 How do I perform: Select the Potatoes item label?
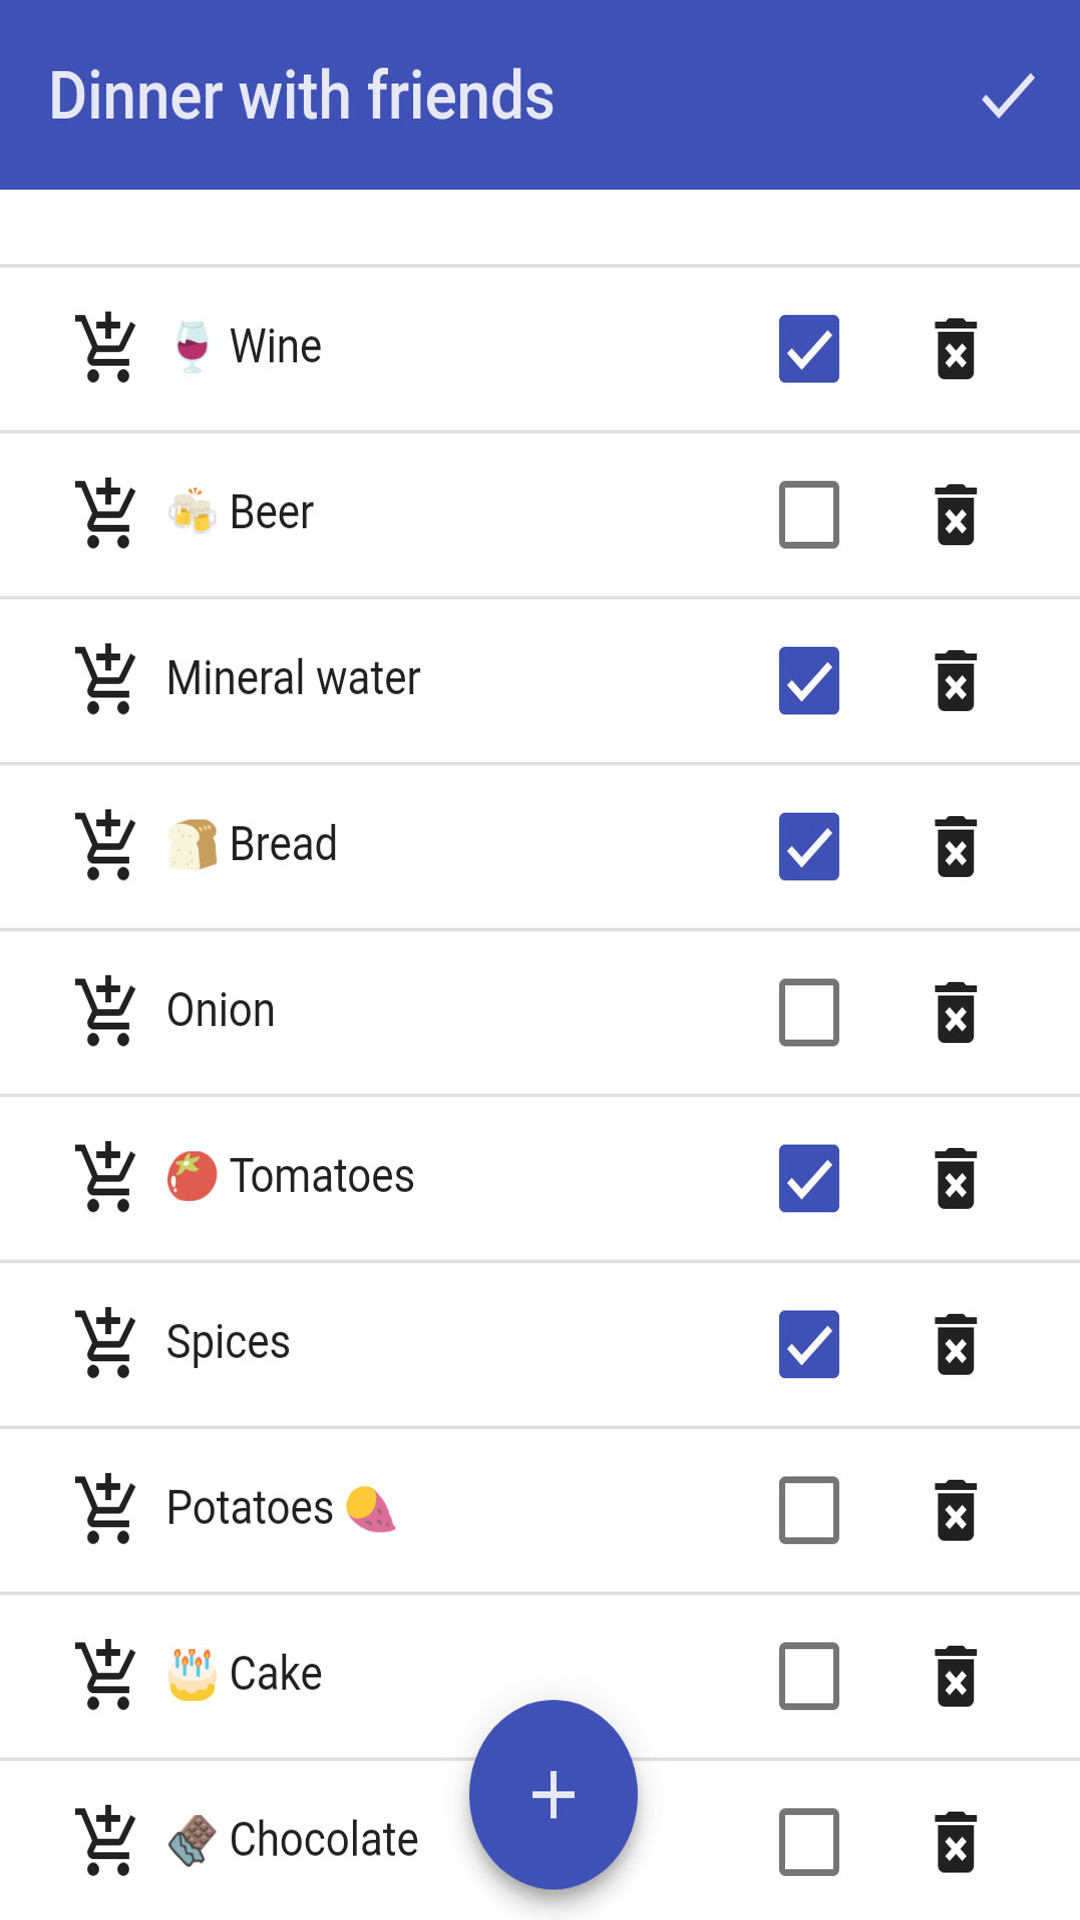coord(249,1508)
